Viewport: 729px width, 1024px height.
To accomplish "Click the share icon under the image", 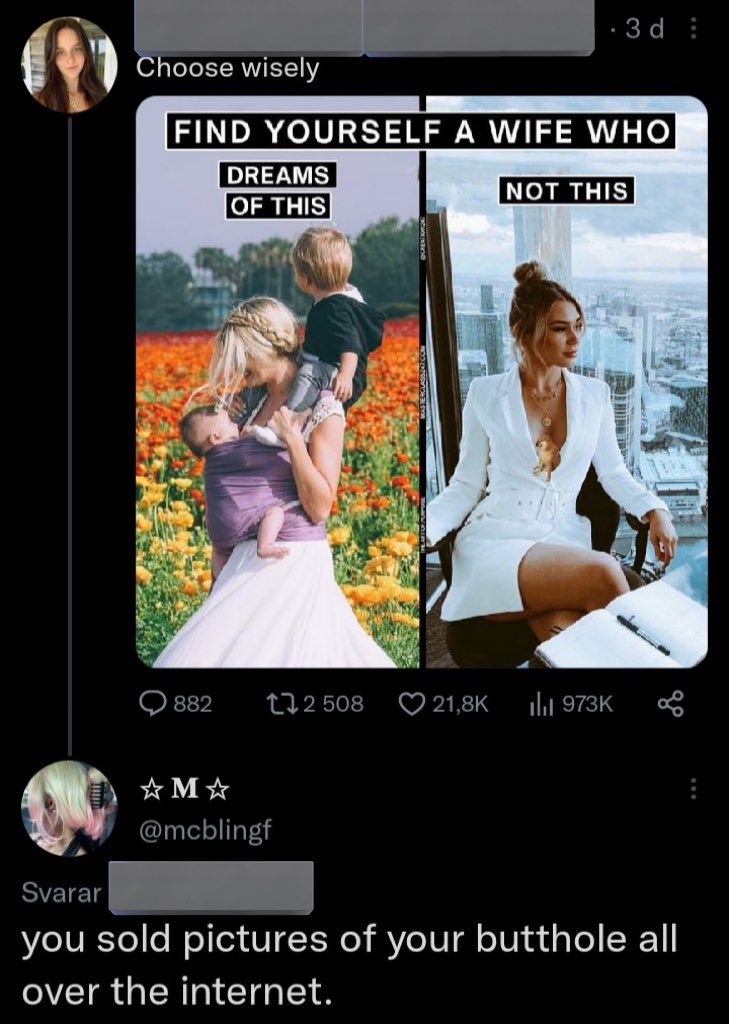I will 669,704.
